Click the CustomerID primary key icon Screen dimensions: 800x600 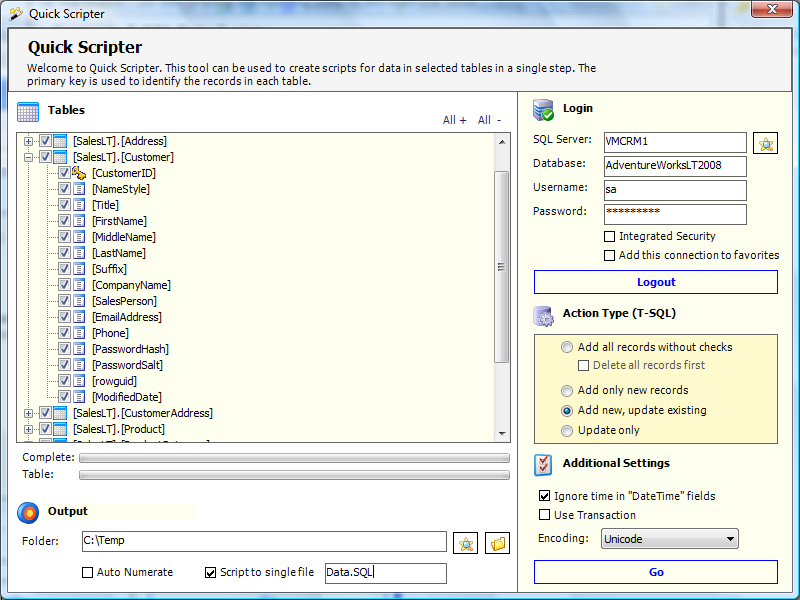(79, 173)
